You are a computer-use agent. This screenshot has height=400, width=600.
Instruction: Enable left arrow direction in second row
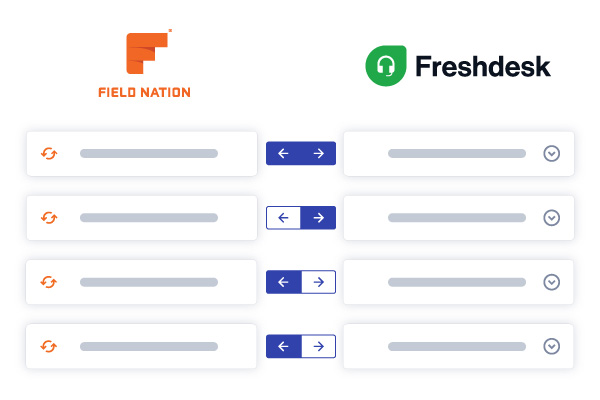283,217
